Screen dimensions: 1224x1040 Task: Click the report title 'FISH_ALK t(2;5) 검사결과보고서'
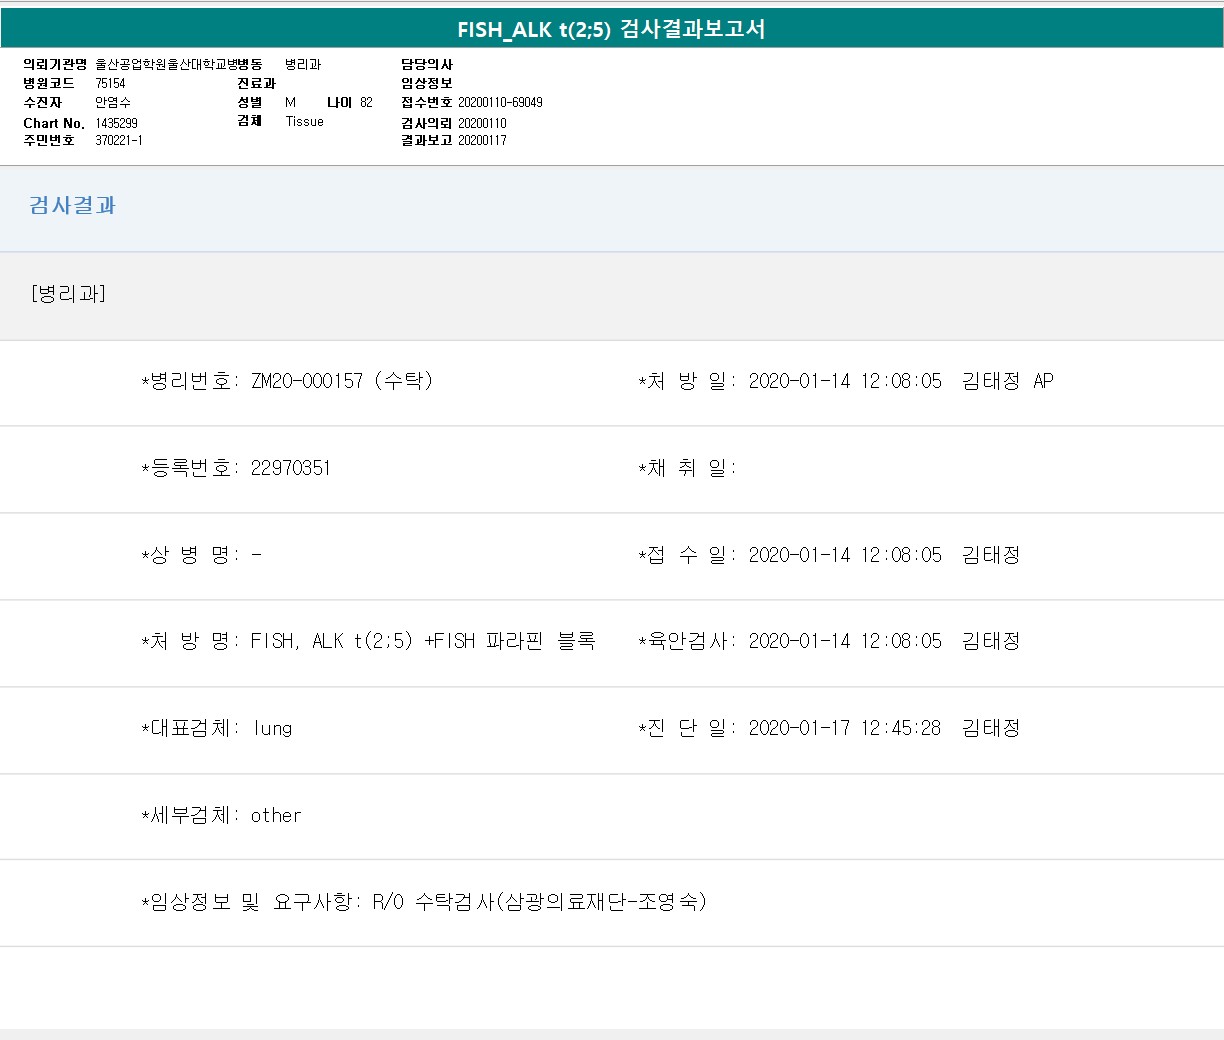[x=611, y=29]
